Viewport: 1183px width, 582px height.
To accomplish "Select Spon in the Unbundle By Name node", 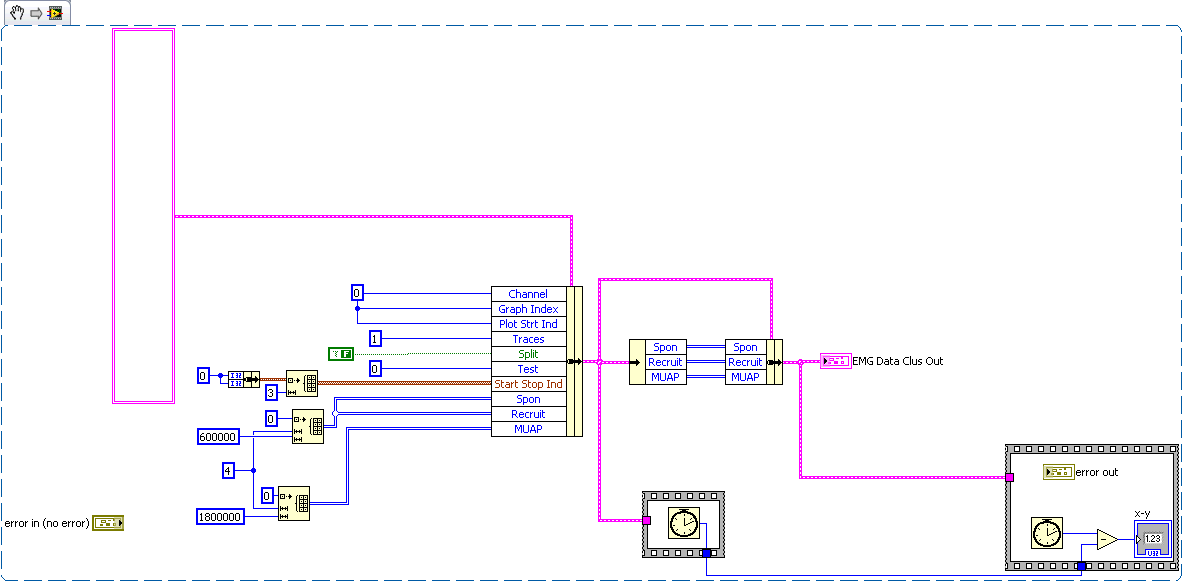I will [x=665, y=347].
